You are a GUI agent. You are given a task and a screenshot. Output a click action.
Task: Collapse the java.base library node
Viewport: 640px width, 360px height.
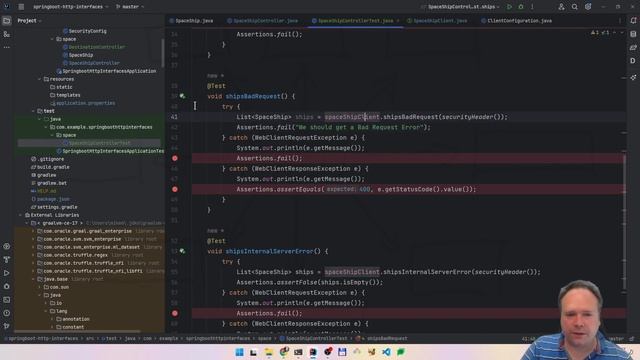[33, 279]
